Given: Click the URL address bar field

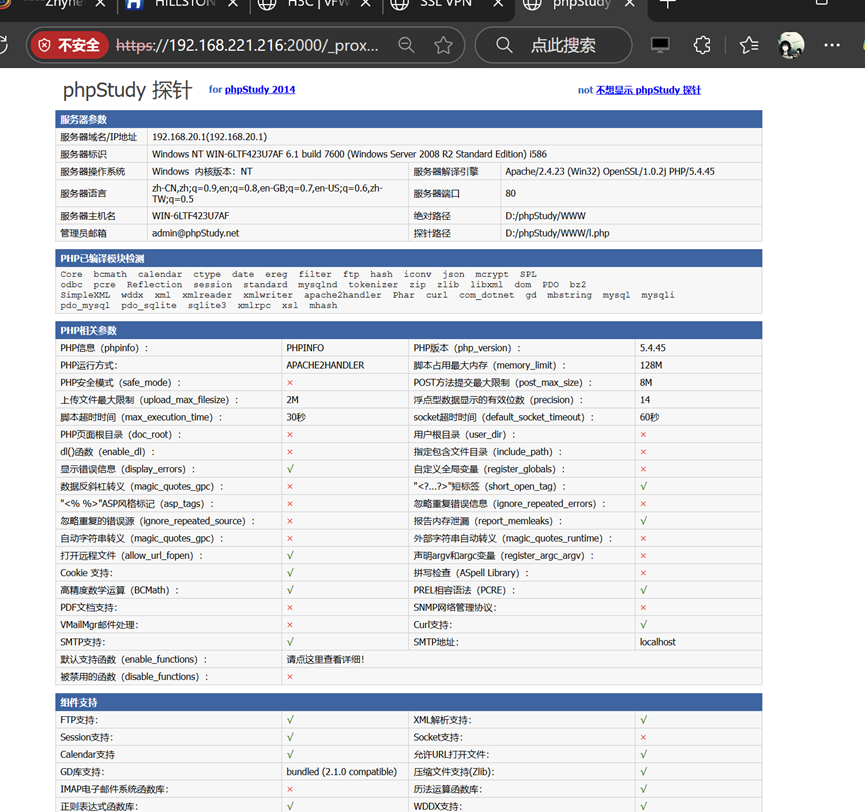Looking at the screenshot, I should (247, 45).
